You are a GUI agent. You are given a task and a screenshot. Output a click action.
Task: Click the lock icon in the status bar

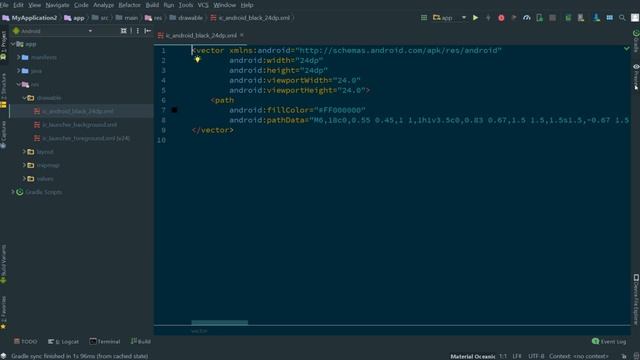624,356
